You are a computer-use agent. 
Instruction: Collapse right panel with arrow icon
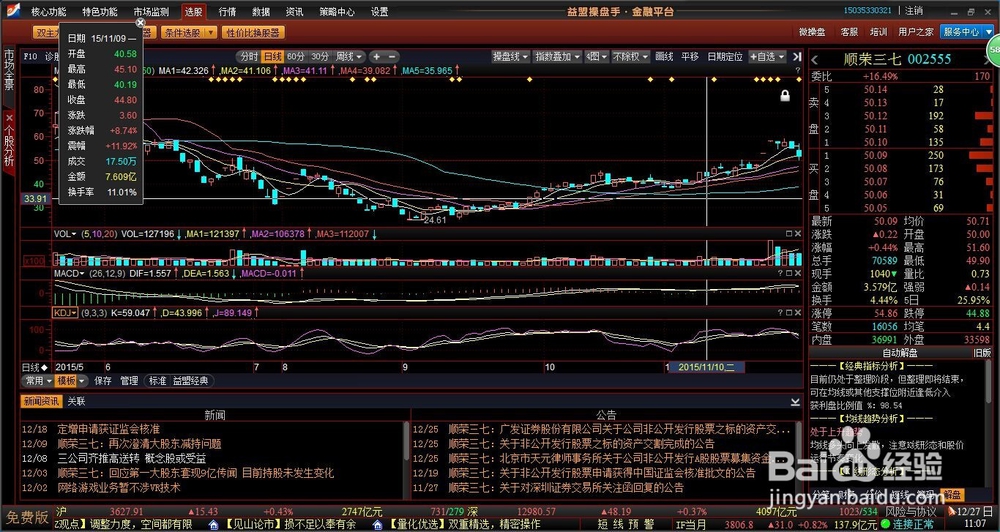pyautogui.click(x=797, y=56)
